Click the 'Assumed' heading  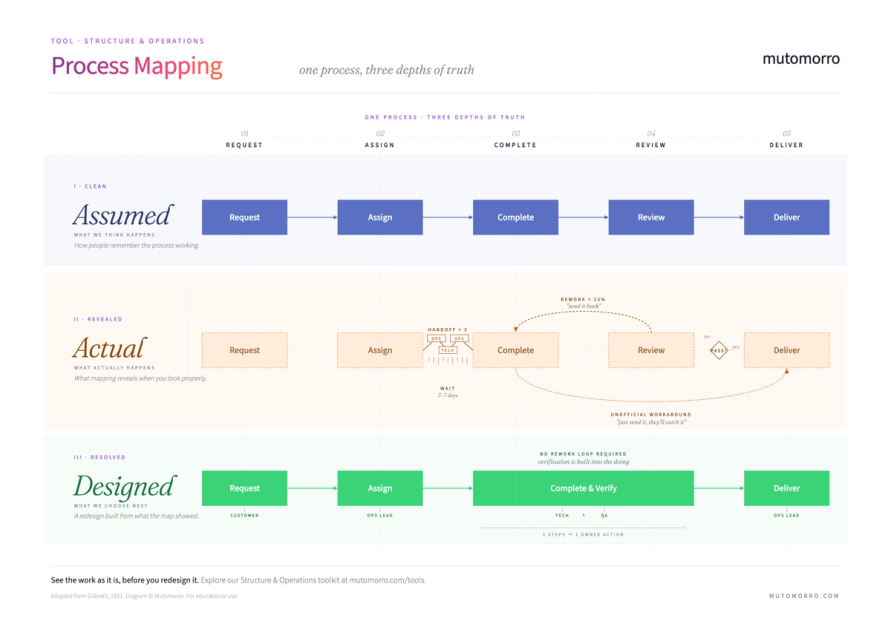pos(123,215)
